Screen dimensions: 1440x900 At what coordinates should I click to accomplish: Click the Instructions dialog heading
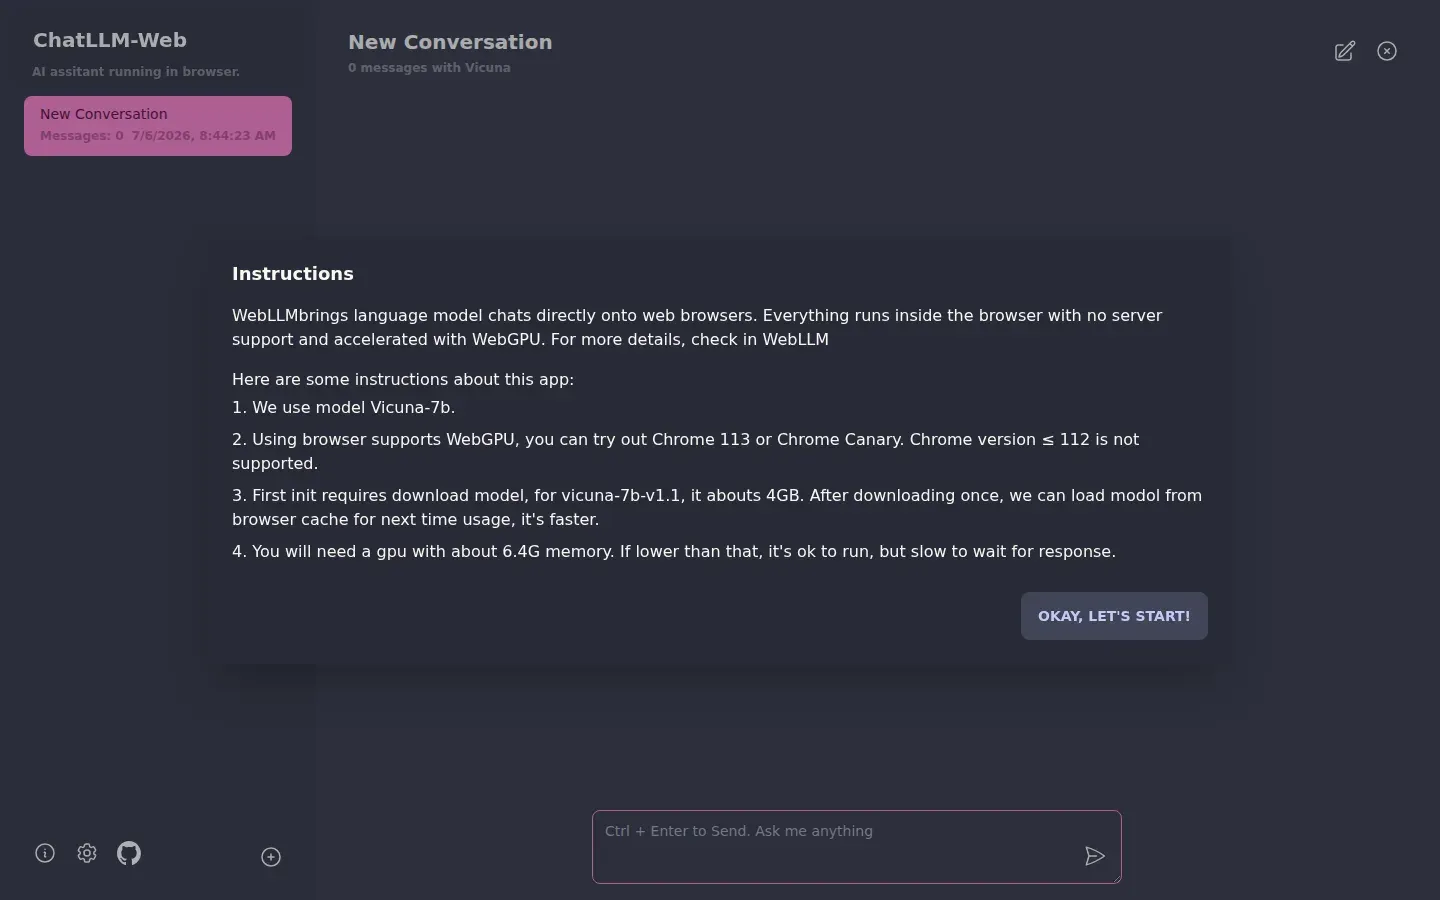point(293,274)
